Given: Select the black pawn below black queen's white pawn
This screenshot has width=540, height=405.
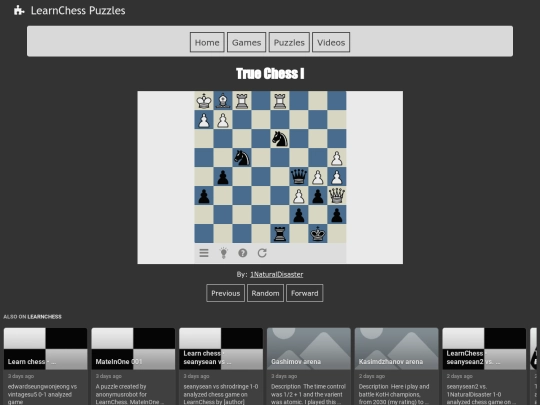Looking at the screenshot, I should (x=299, y=214).
